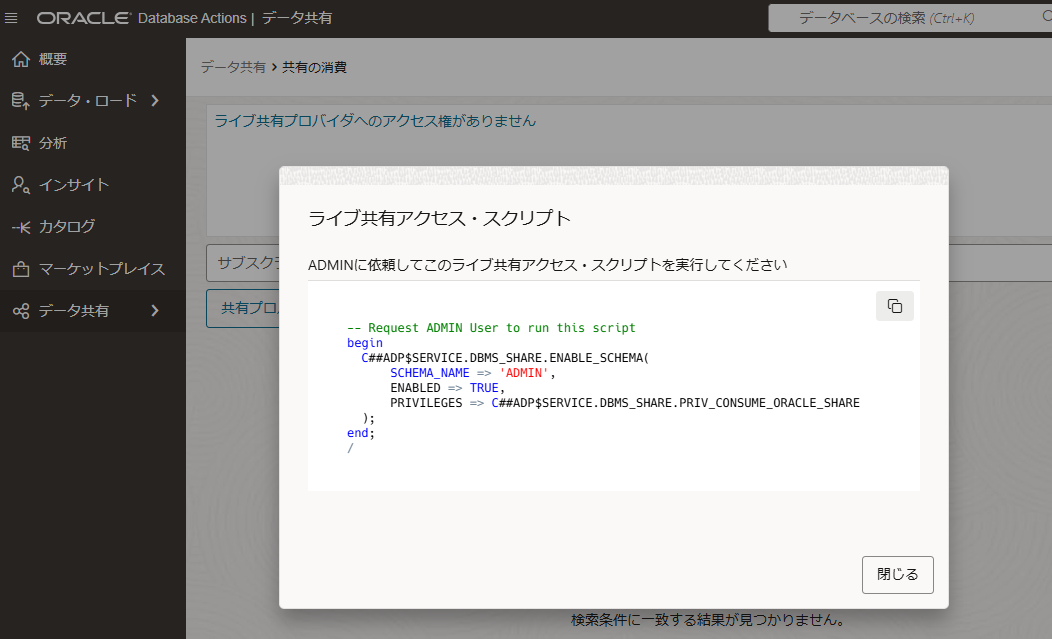The height and width of the screenshot is (639, 1052).
Task: Expand the データ共有 submenu chevron
Action: tap(154, 311)
